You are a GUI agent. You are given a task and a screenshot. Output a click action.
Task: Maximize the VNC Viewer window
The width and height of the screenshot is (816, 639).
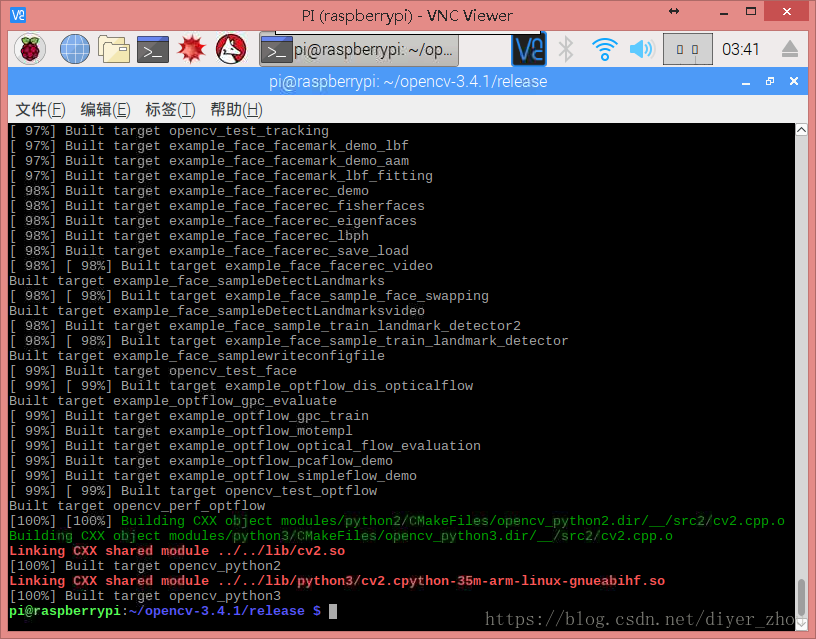(750, 11)
